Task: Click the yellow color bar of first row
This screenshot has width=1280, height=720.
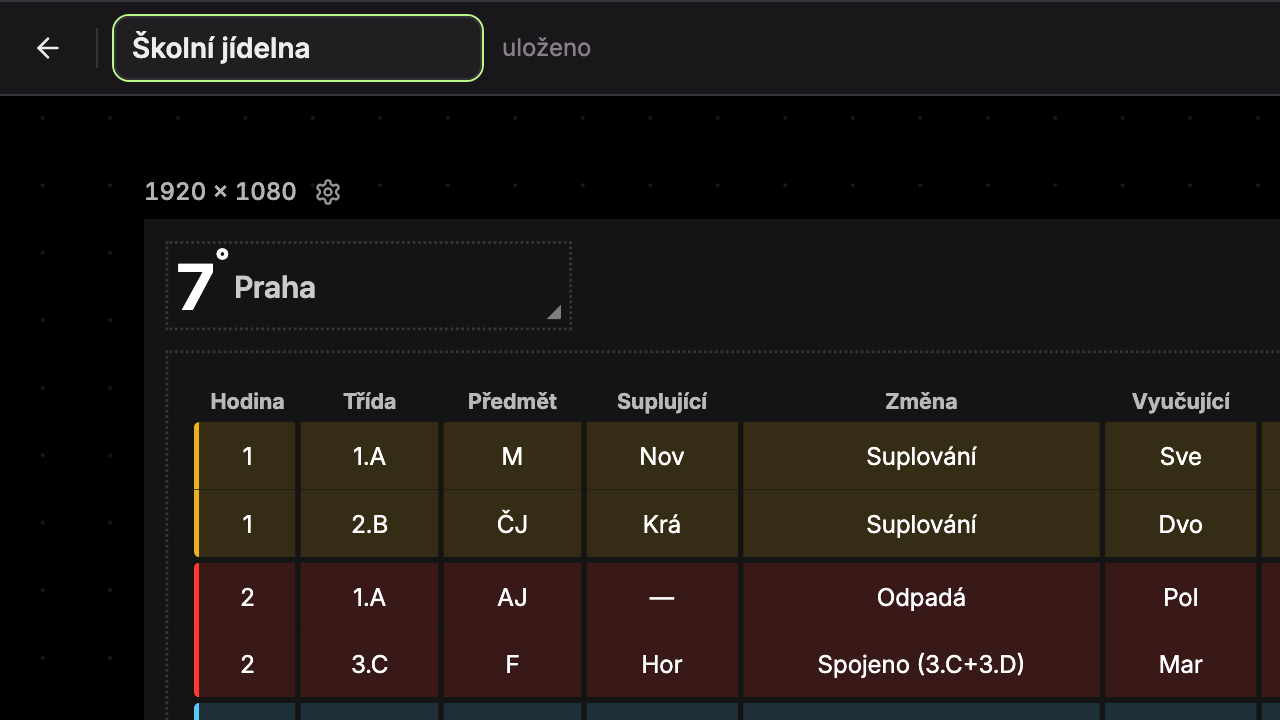Action: click(x=197, y=489)
